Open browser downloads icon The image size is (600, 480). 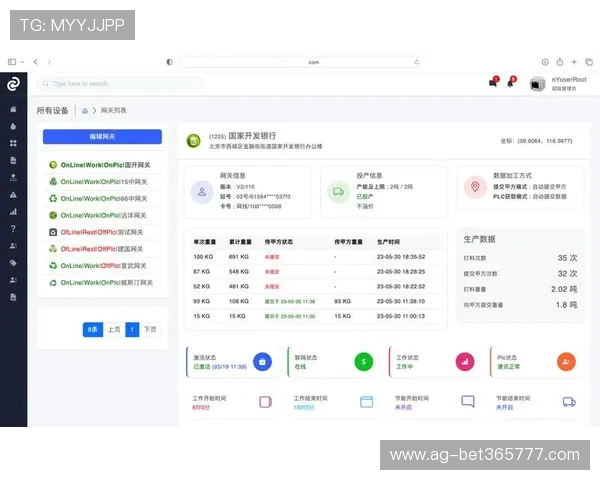point(545,62)
